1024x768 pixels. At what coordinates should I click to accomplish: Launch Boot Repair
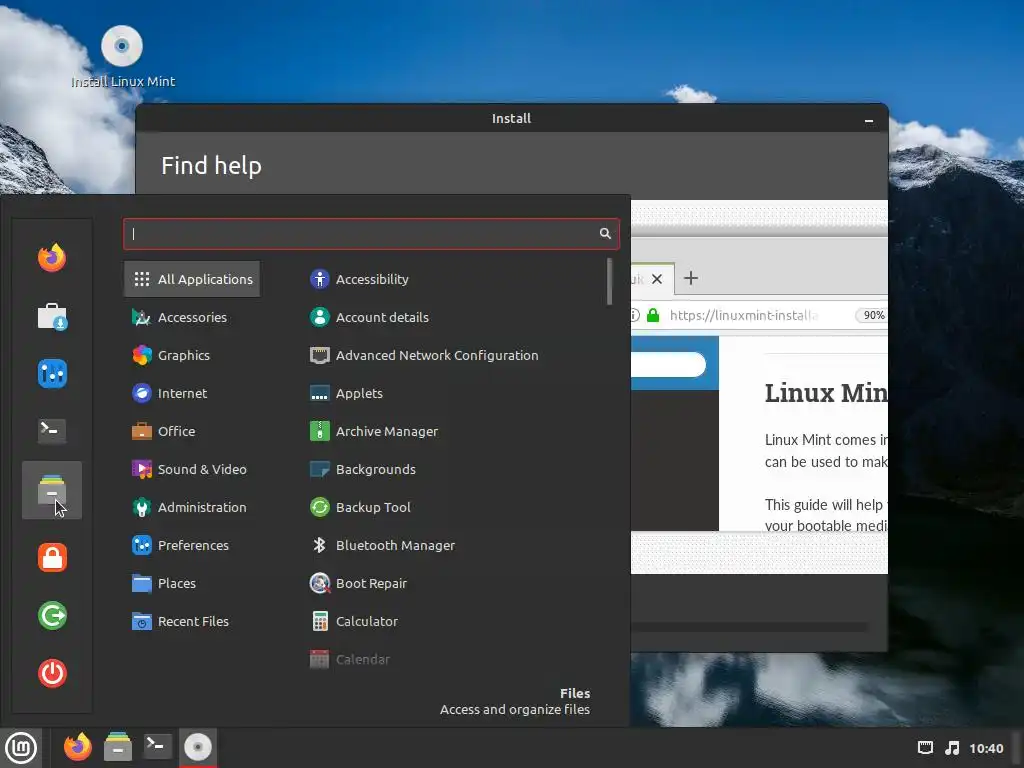tap(358, 583)
